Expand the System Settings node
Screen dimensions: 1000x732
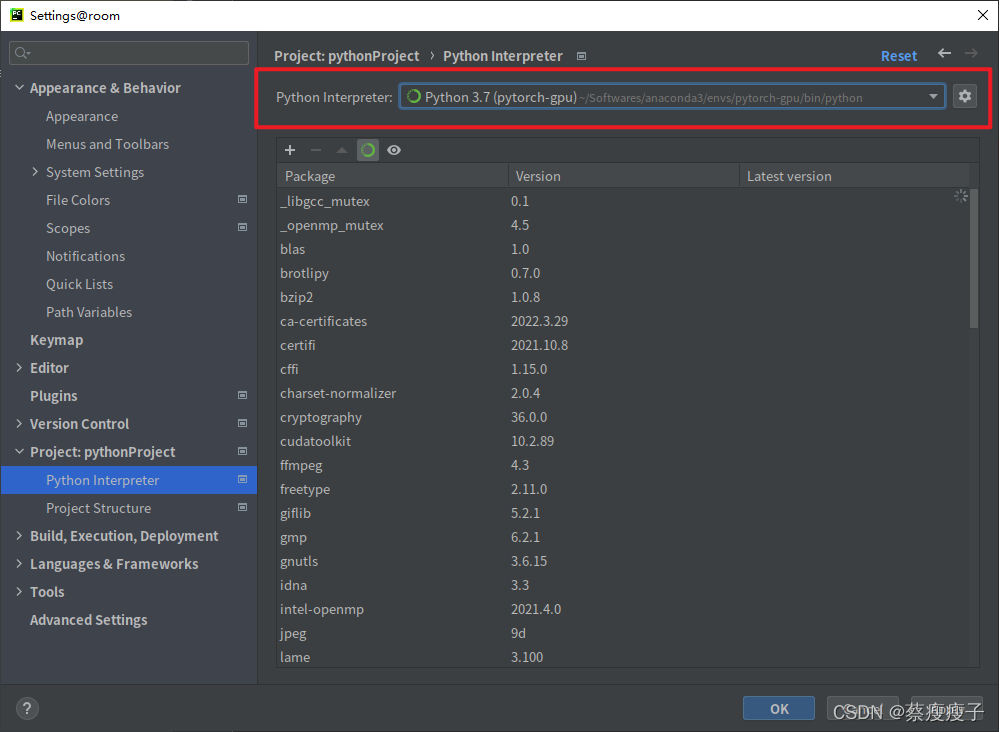35,172
